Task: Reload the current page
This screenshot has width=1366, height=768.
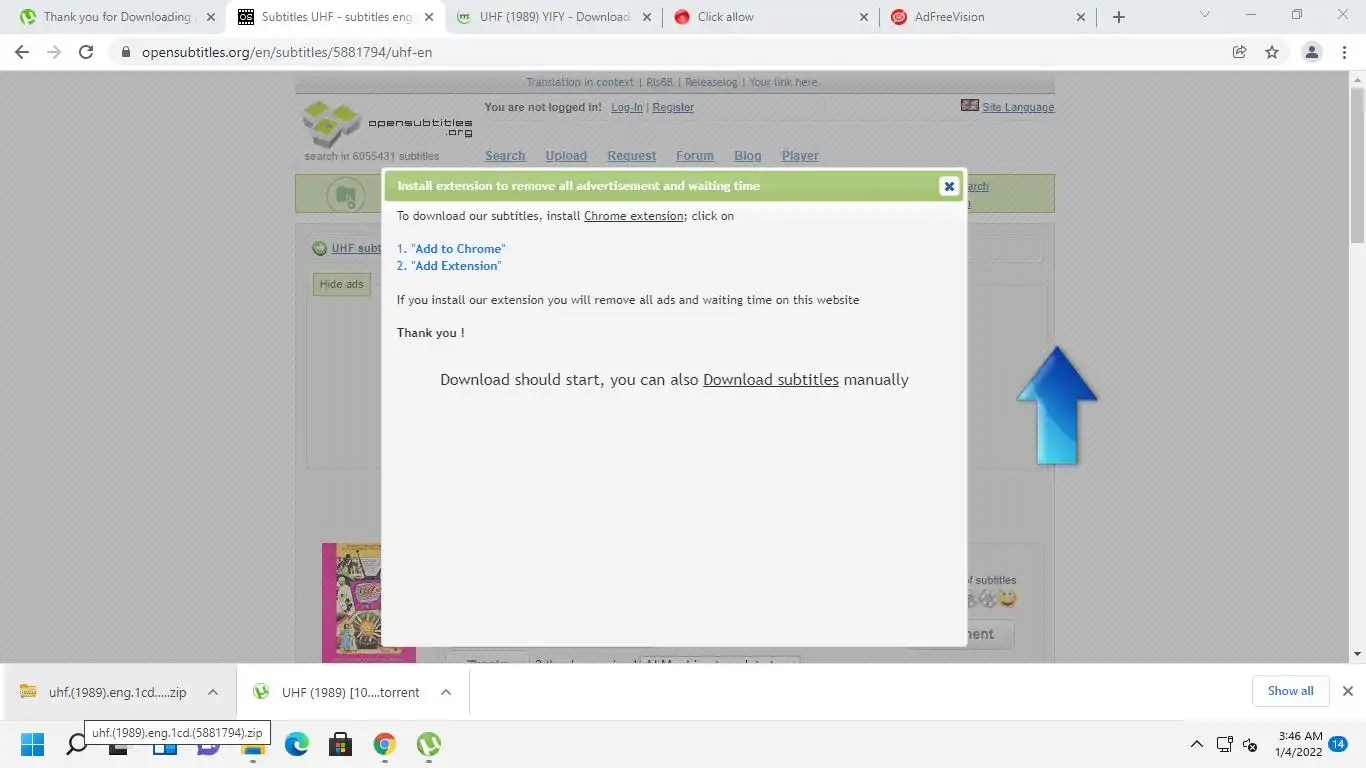Action: (x=86, y=52)
